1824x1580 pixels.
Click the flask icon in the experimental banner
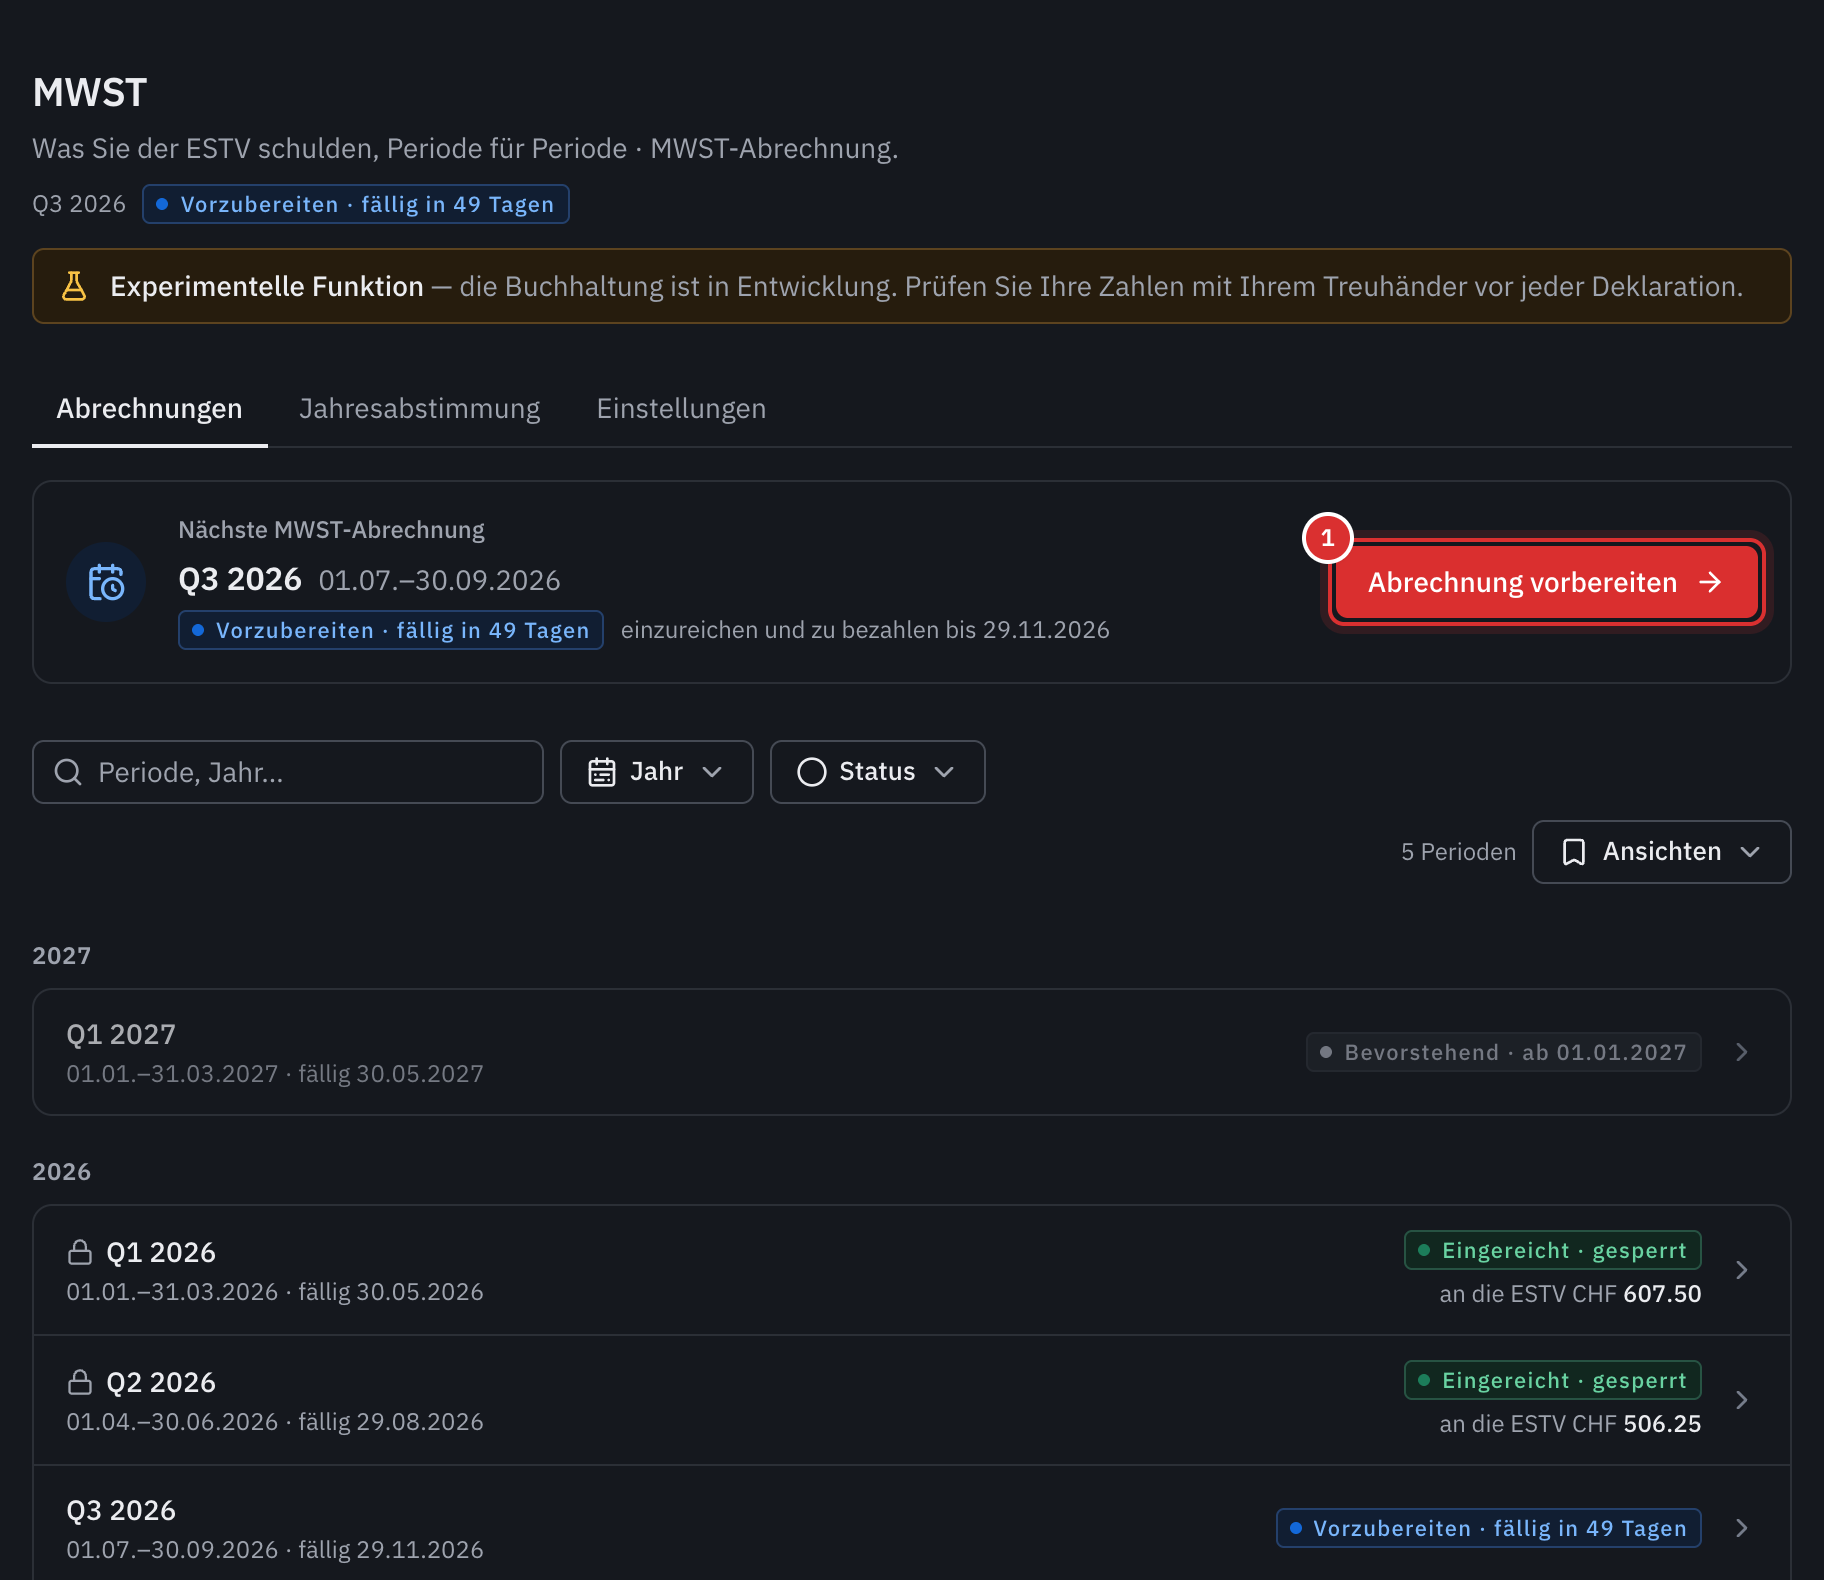pos(74,286)
